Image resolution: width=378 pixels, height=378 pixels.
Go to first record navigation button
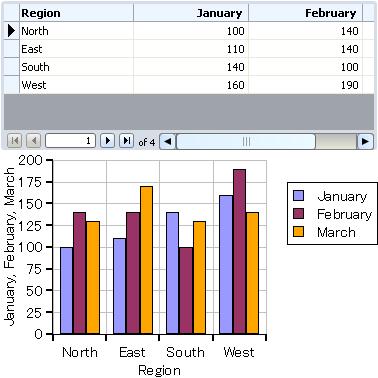tap(14, 141)
